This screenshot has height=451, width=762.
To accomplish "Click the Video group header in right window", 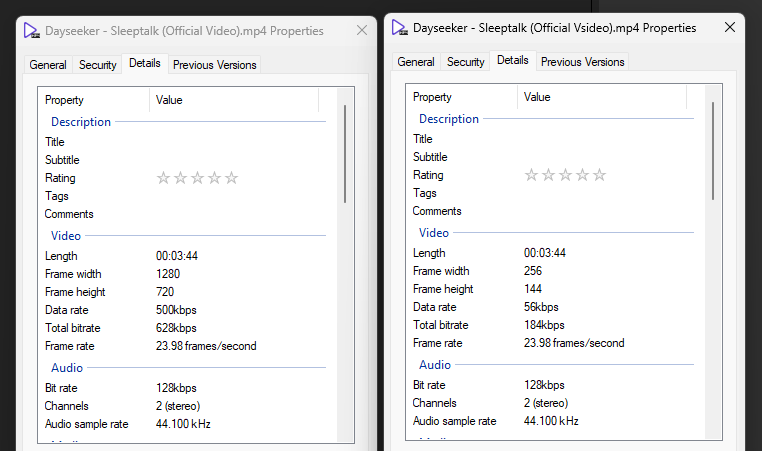I will click(434, 233).
